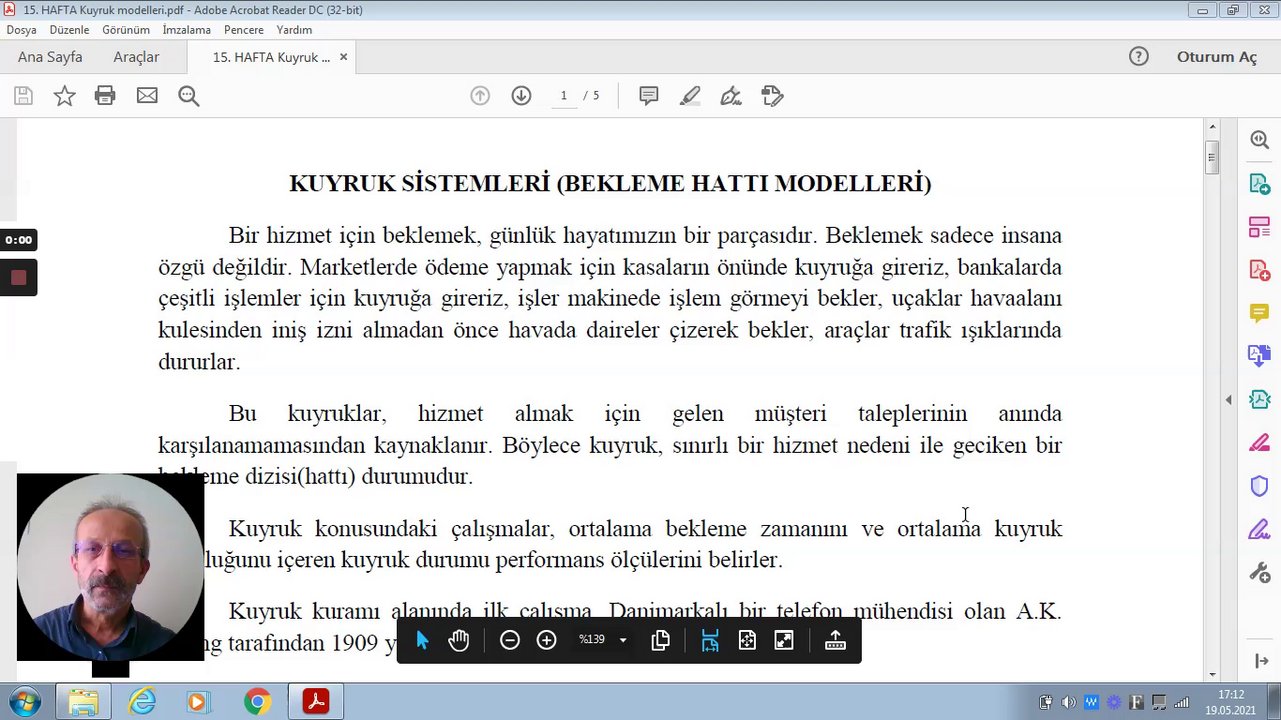1281x720 pixels.
Task: Open the search tool in the right sidebar
Action: click(x=1260, y=140)
